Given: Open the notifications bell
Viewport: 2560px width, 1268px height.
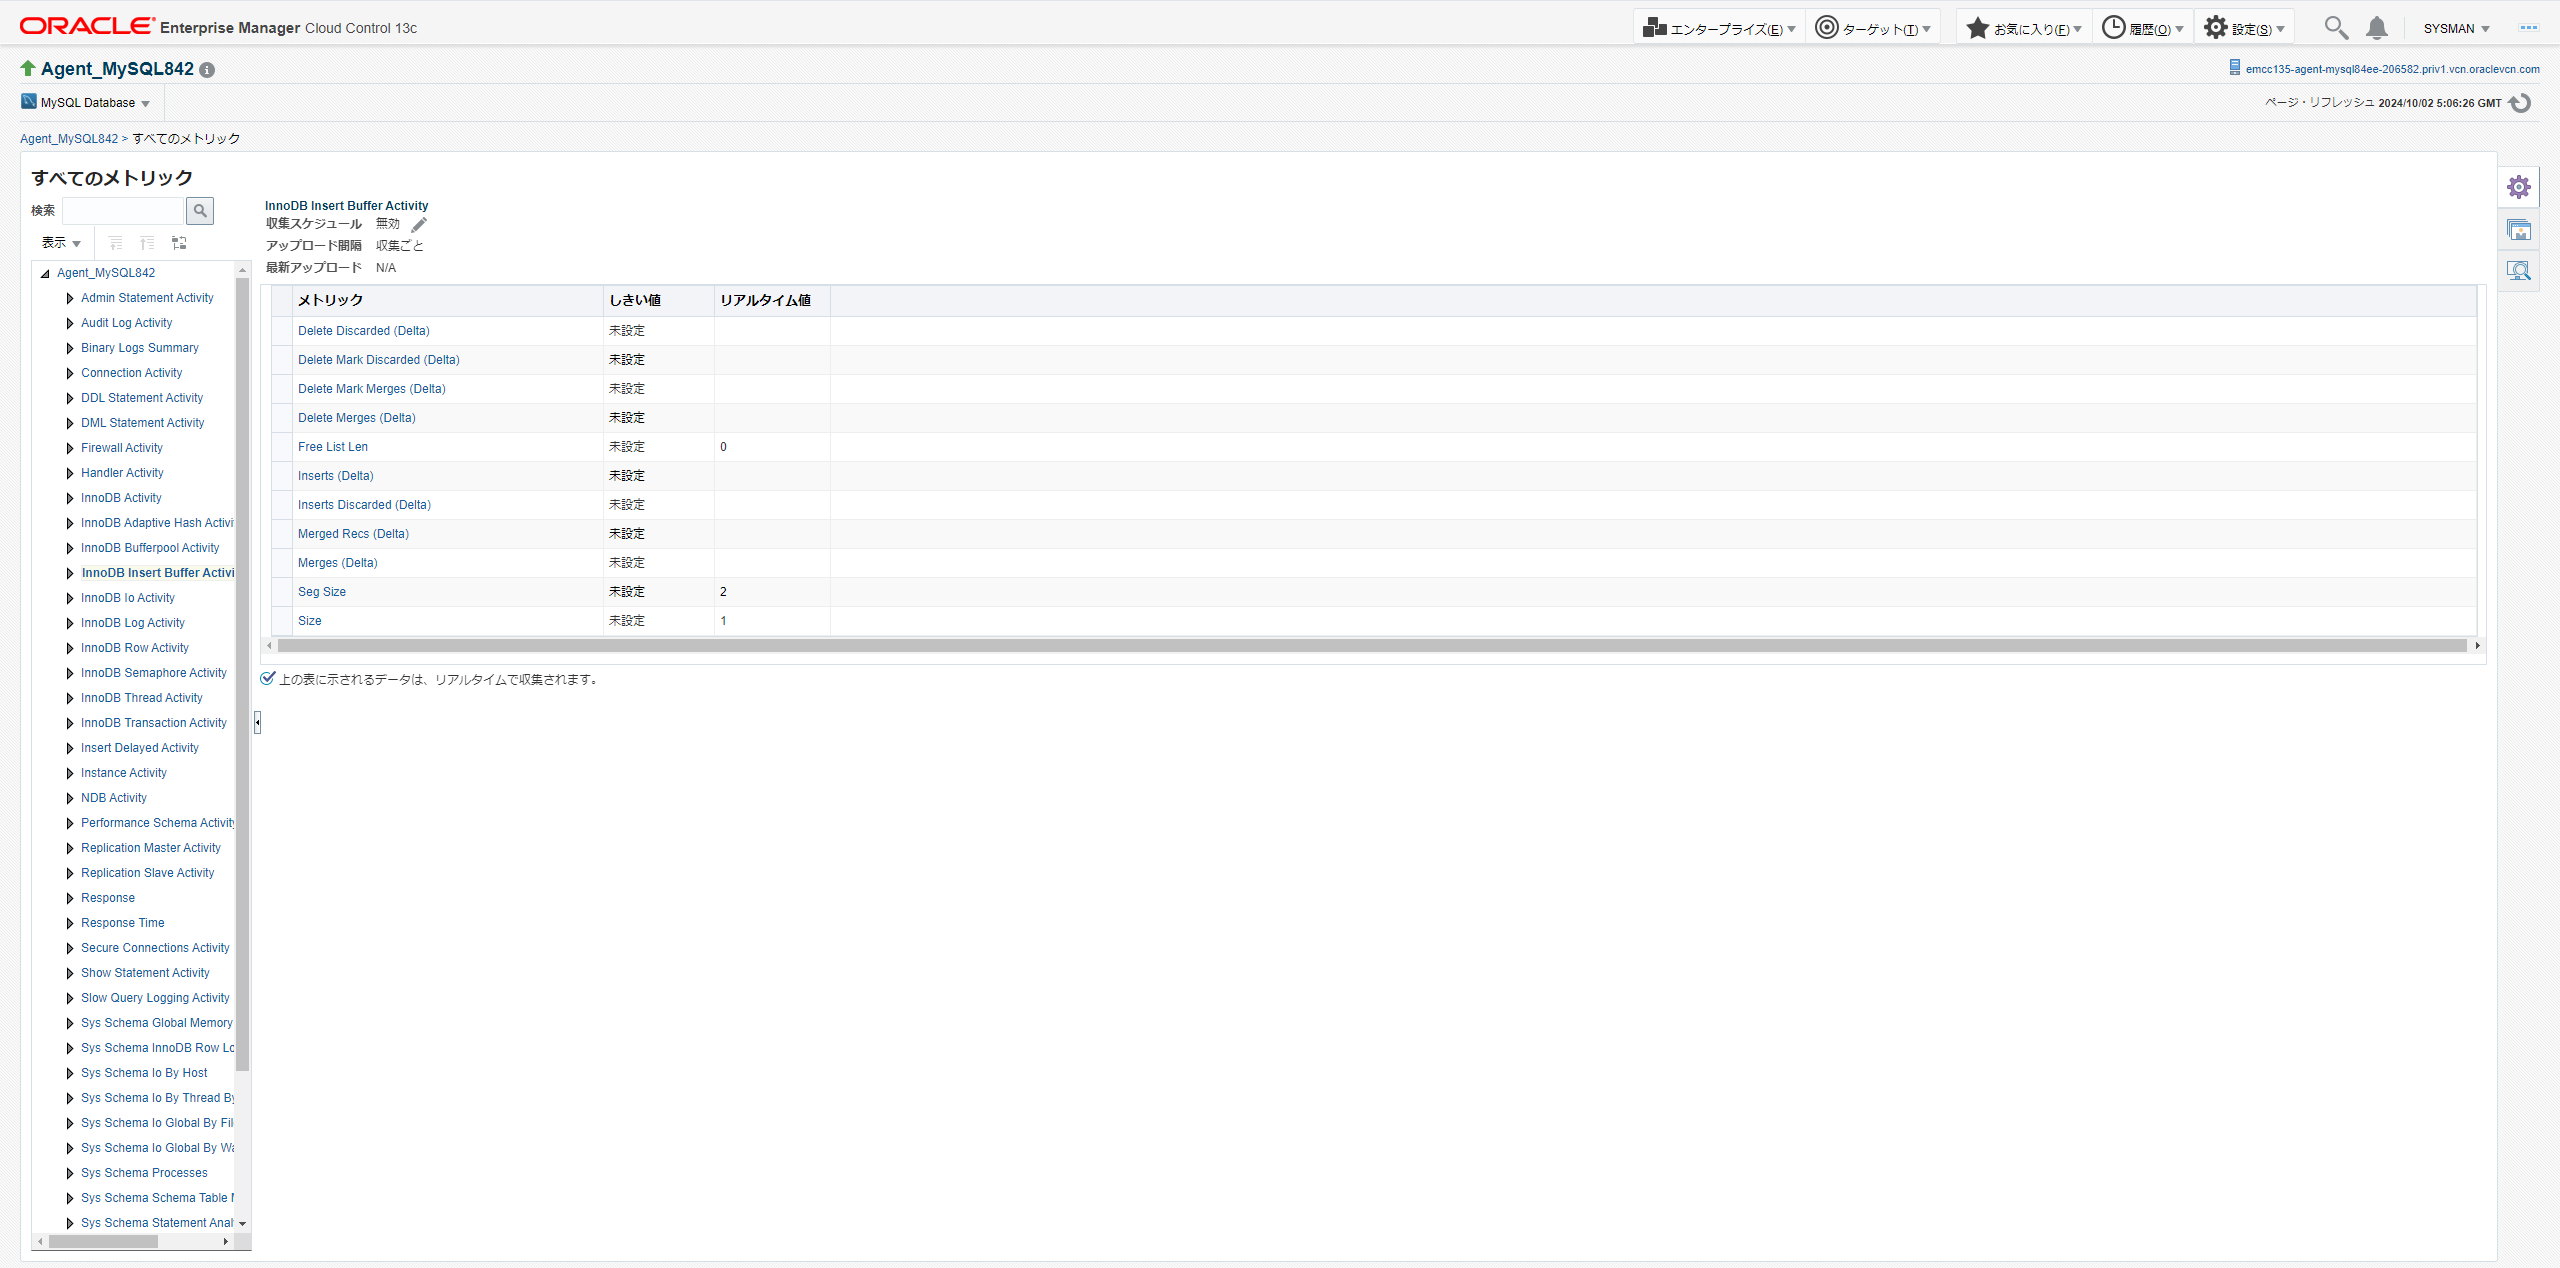Looking at the screenshot, I should (2377, 28).
